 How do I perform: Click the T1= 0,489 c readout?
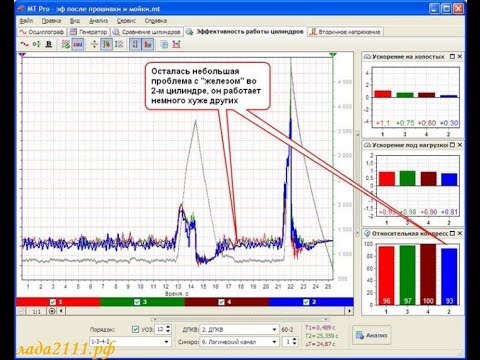[320, 328]
